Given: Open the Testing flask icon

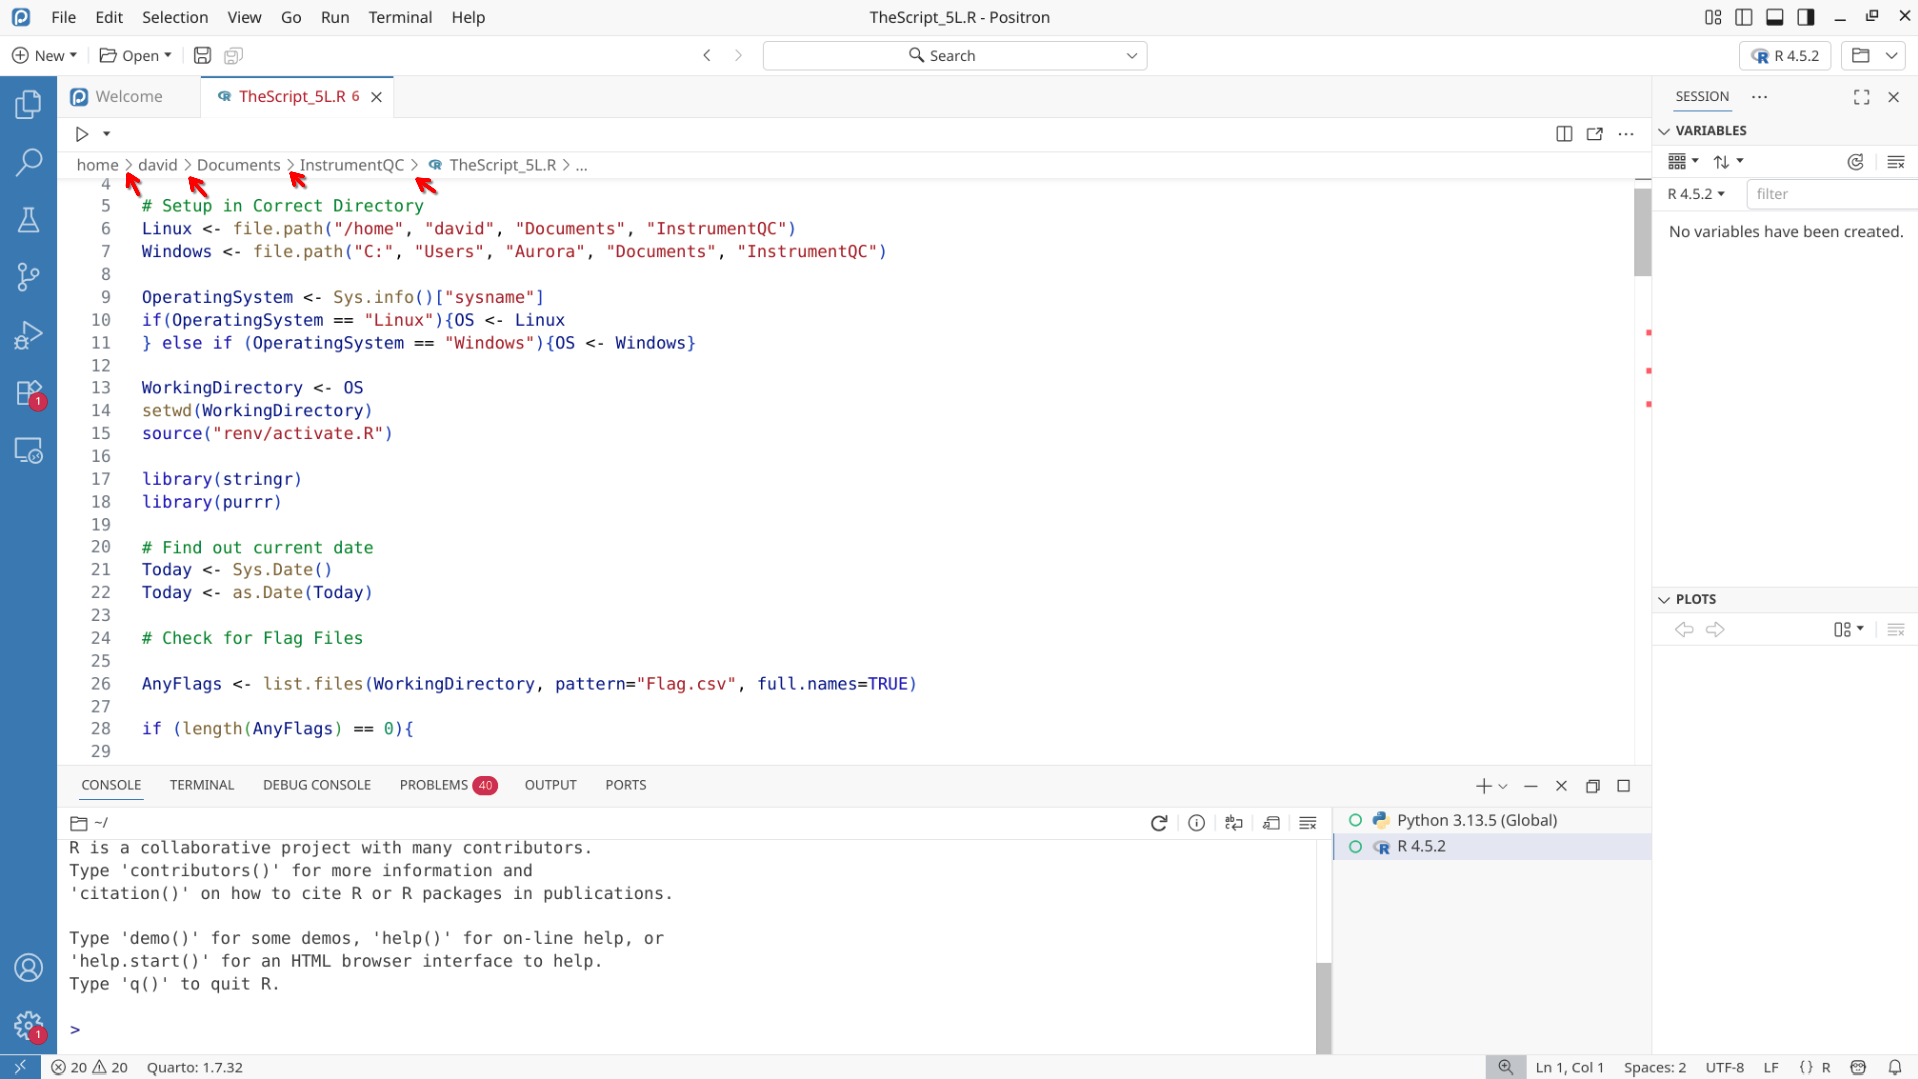Looking at the screenshot, I should (28, 220).
